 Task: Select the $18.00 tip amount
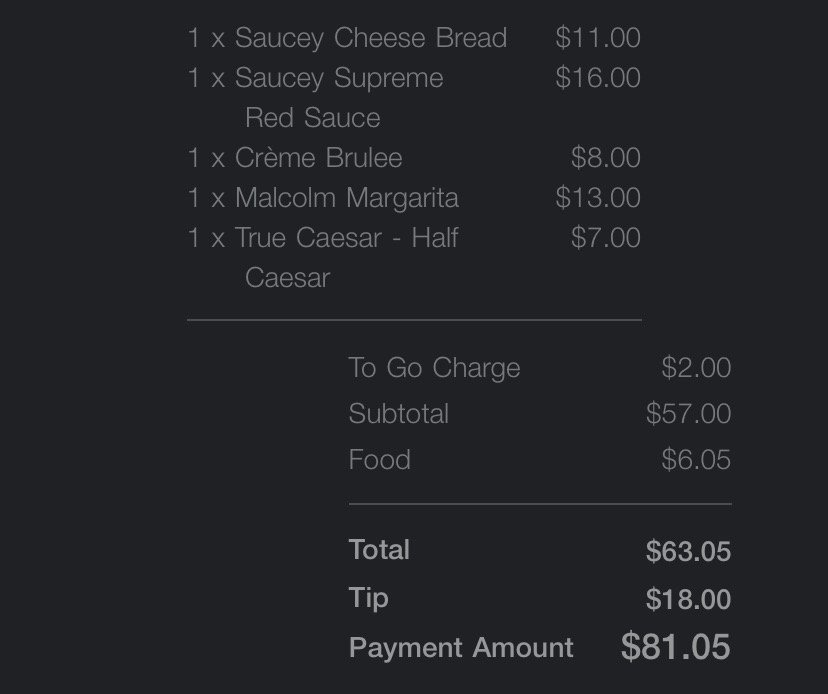[688, 599]
